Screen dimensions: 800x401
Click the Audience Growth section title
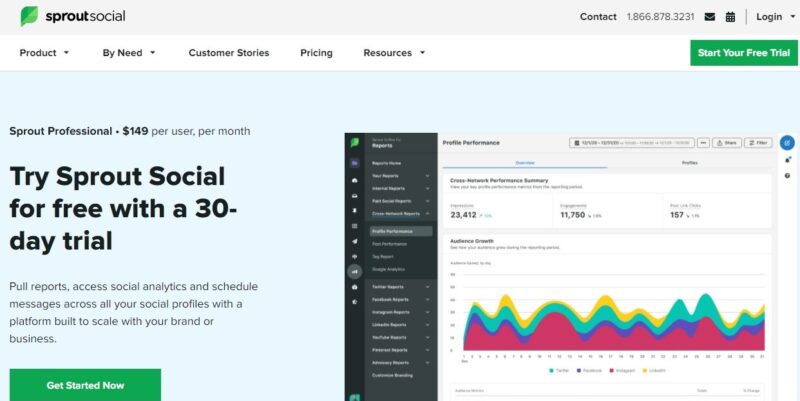(x=472, y=241)
